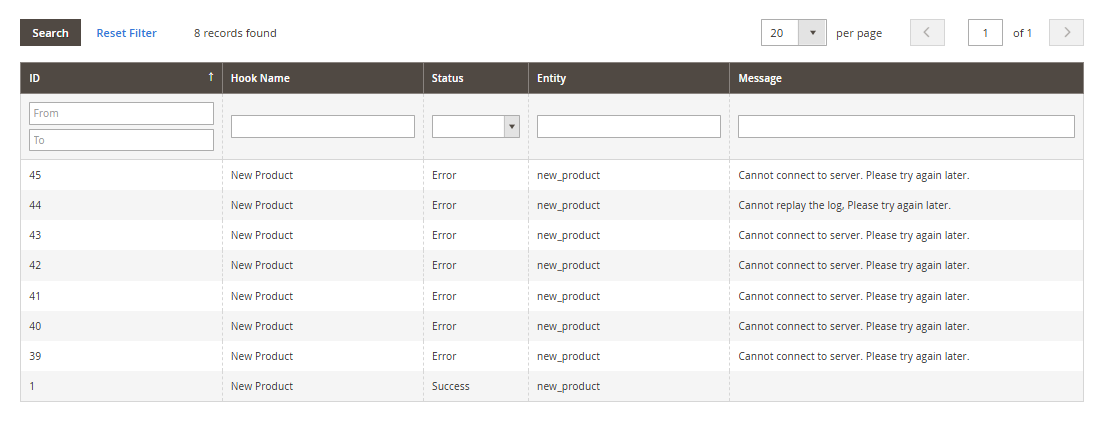Click the ID To filter field
The height and width of the screenshot is (436, 1115).
(x=121, y=140)
